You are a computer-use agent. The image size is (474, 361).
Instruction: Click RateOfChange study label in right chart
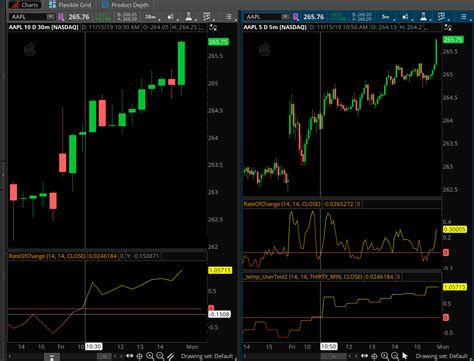[282, 204]
